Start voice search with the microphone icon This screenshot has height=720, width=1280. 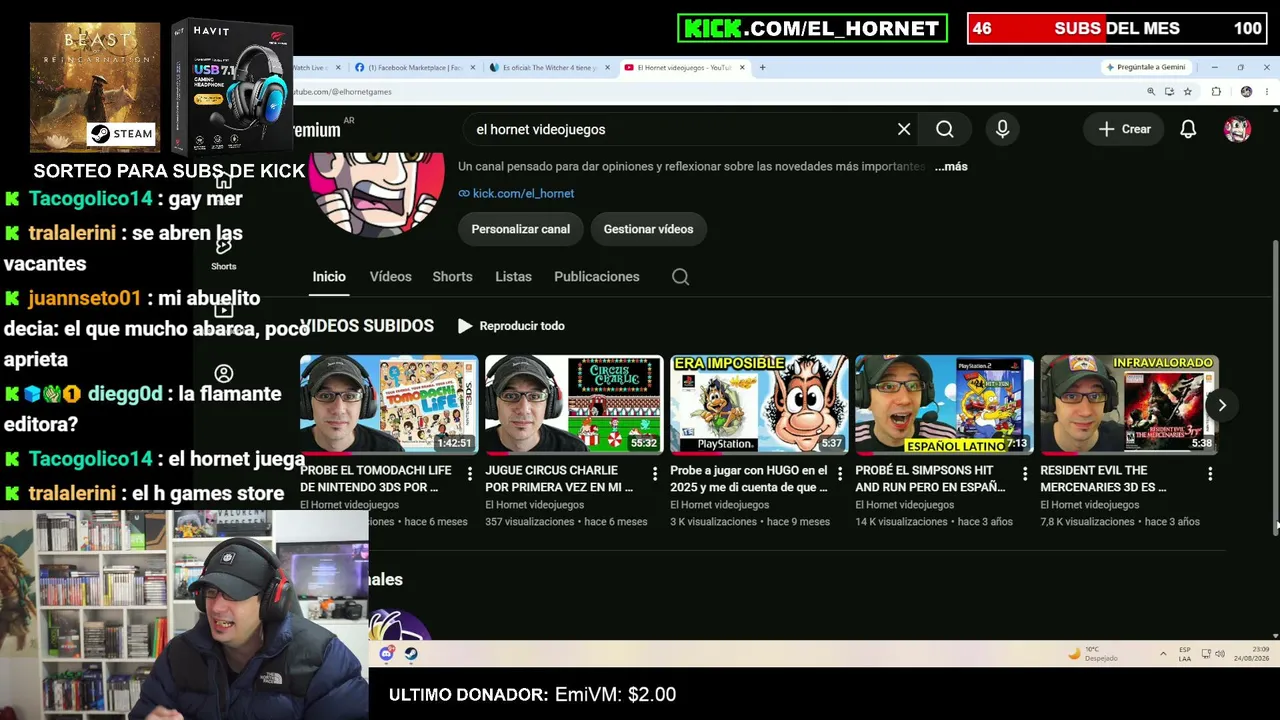[x=1002, y=129]
